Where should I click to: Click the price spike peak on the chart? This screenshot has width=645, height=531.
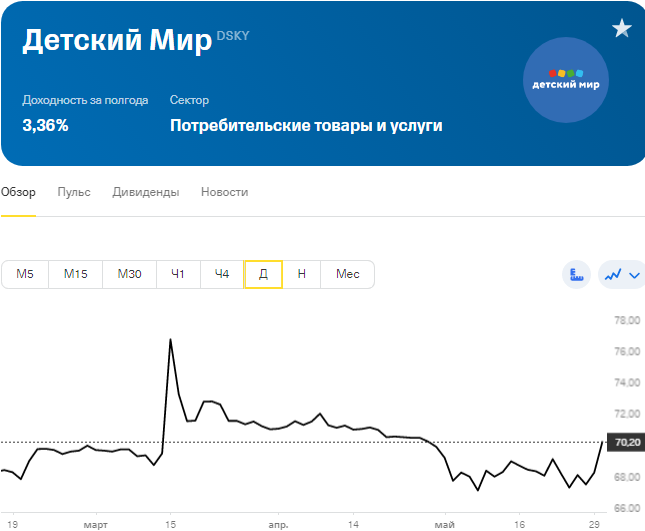coord(170,340)
